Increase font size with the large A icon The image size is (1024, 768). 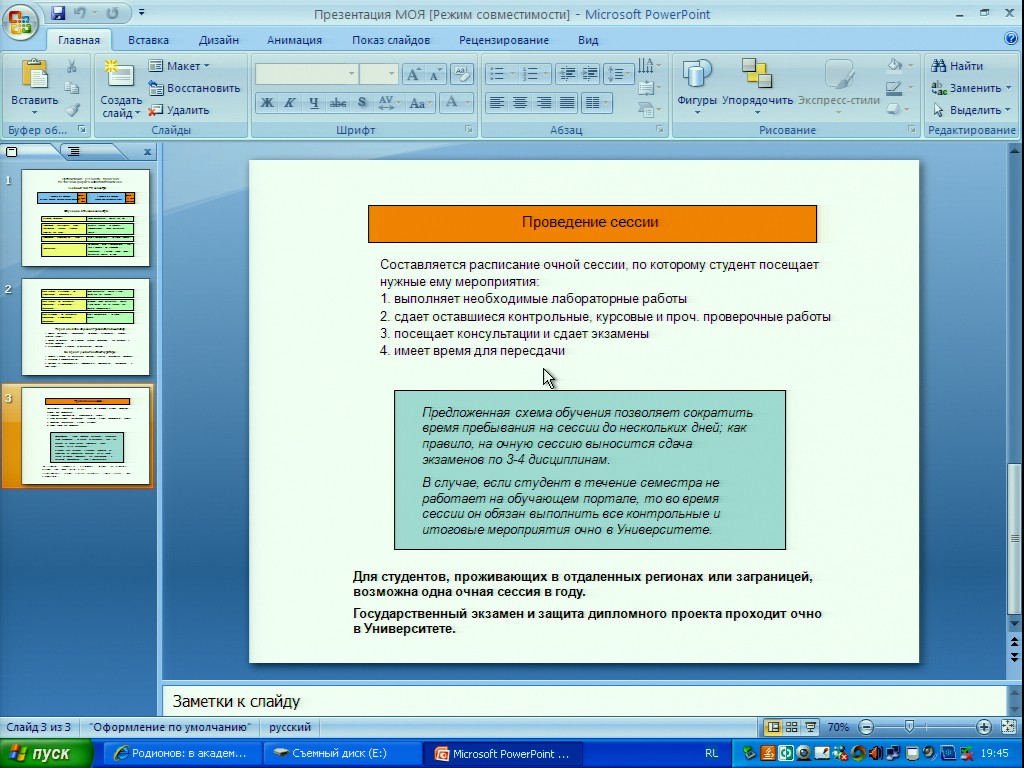coord(413,74)
